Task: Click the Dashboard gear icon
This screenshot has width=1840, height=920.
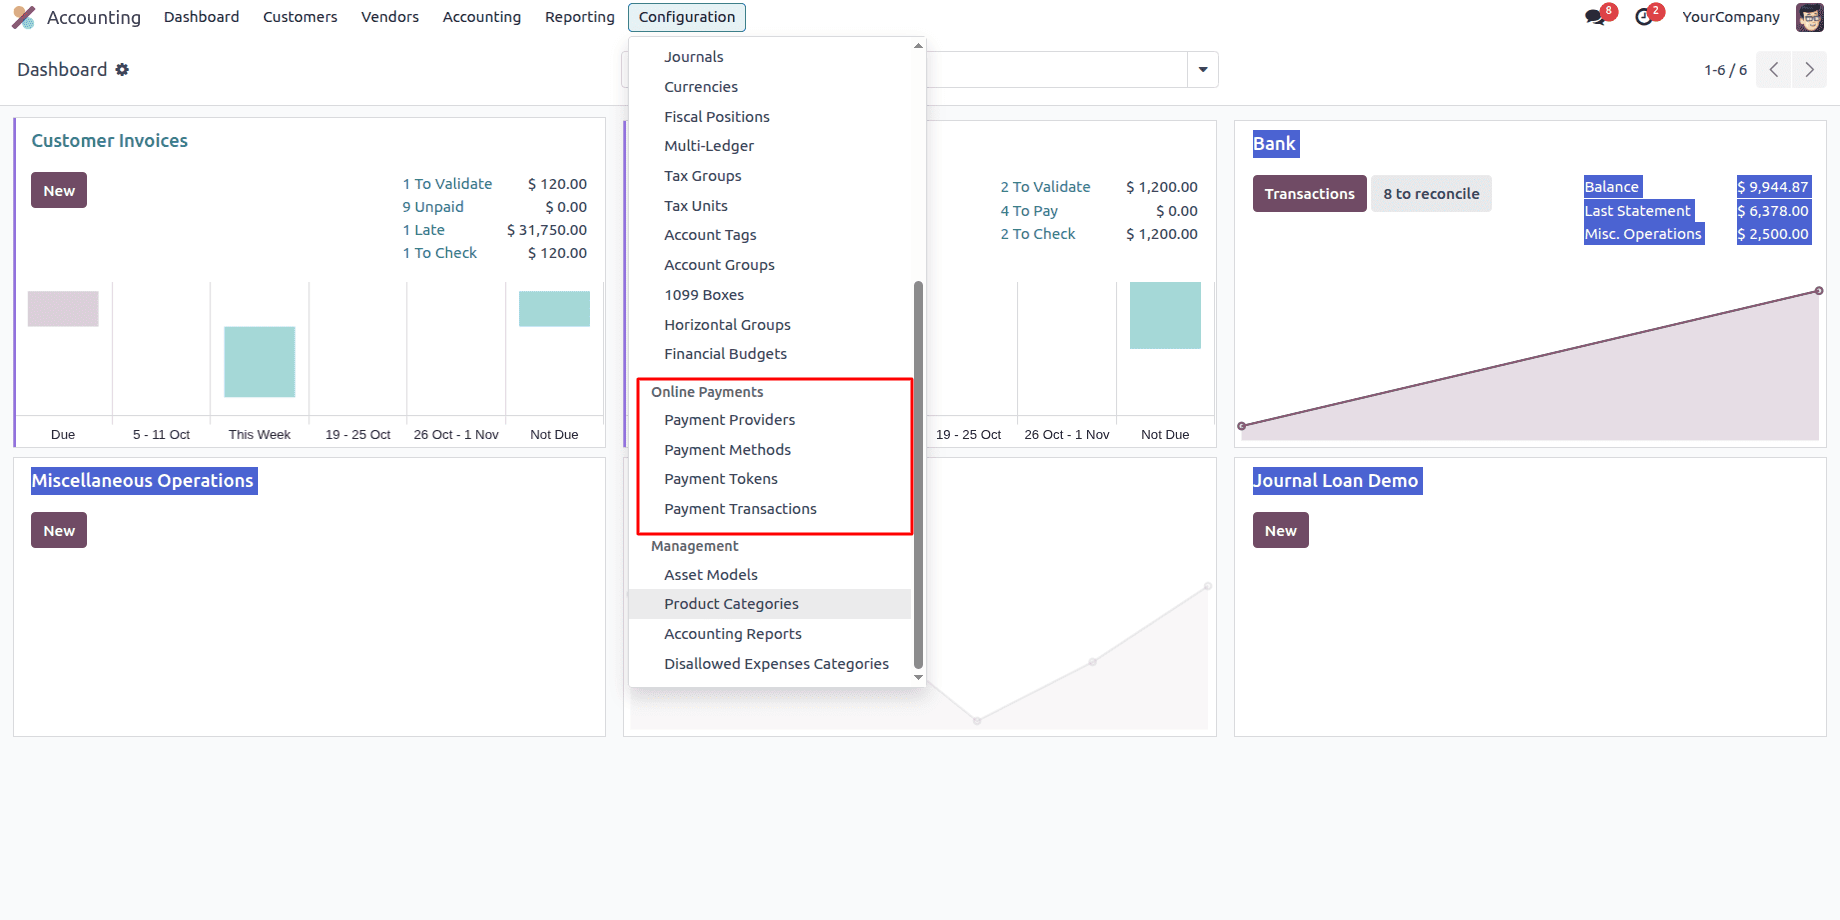Action: click(x=122, y=69)
